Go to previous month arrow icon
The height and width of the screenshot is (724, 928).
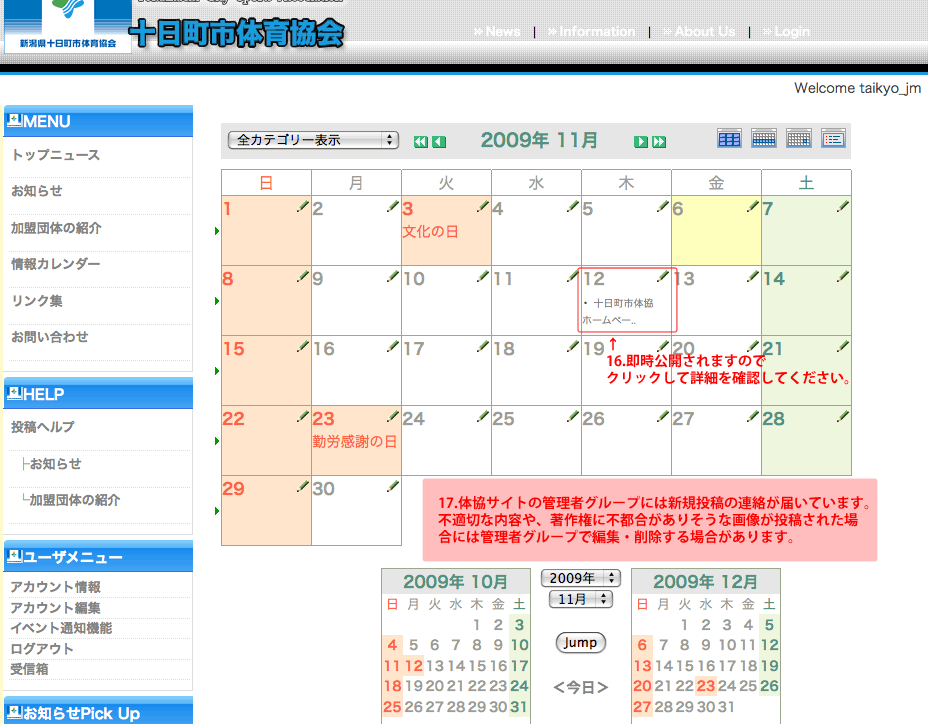tap(439, 141)
